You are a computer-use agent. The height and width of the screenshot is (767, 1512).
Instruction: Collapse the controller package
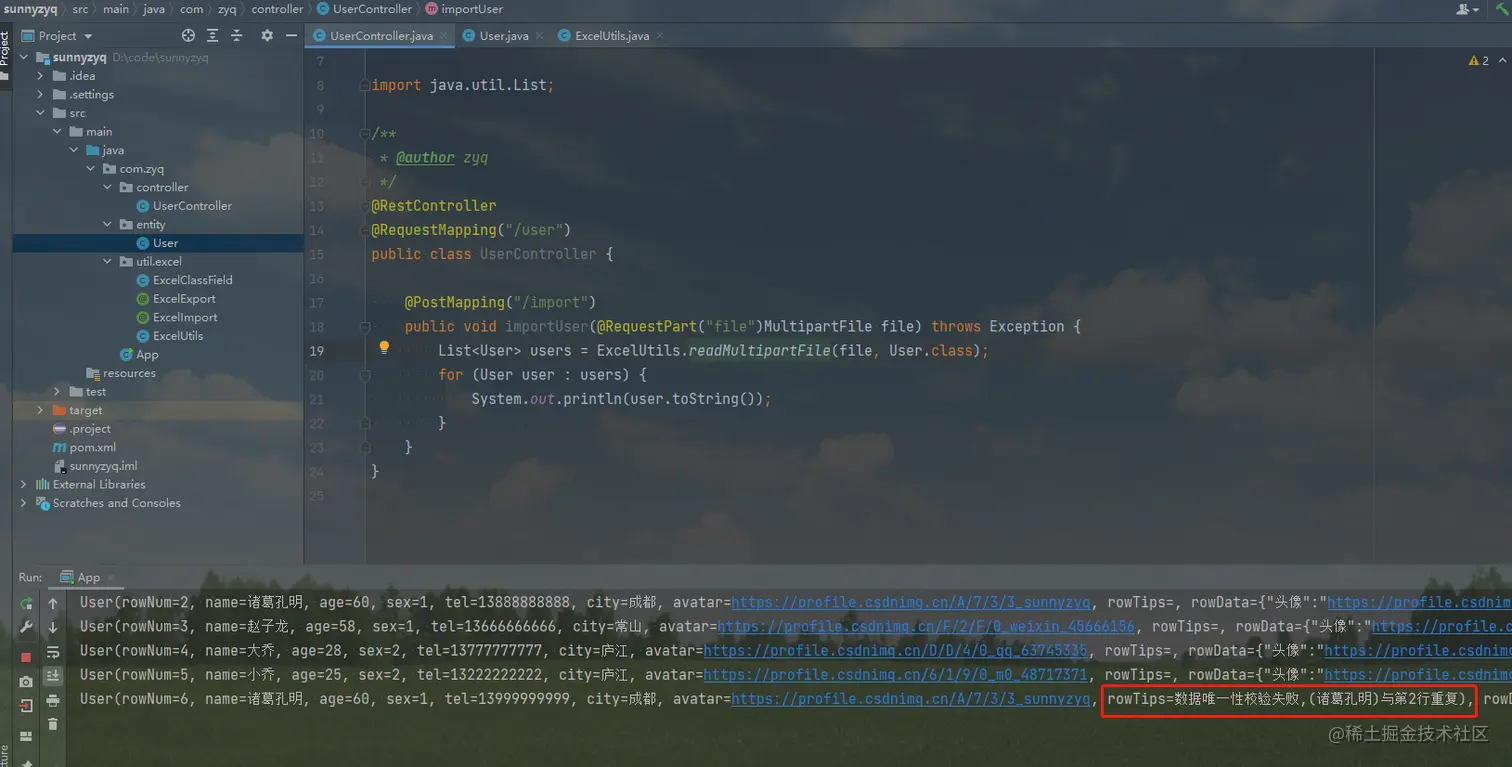[x=107, y=187]
